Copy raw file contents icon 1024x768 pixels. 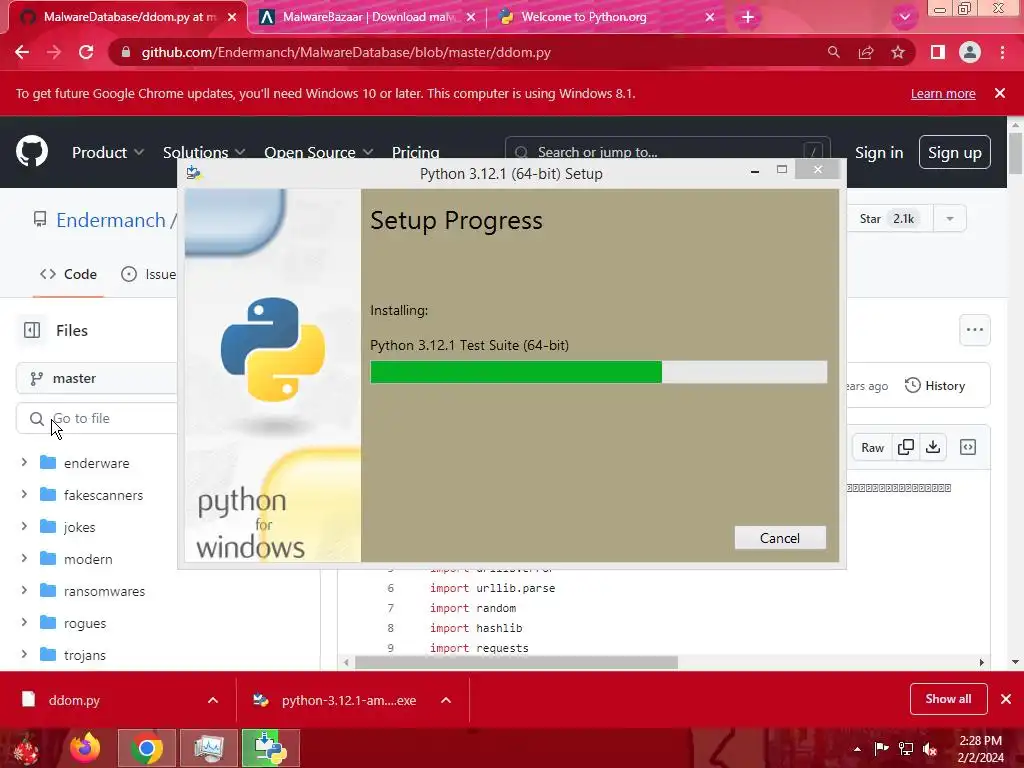click(906, 447)
